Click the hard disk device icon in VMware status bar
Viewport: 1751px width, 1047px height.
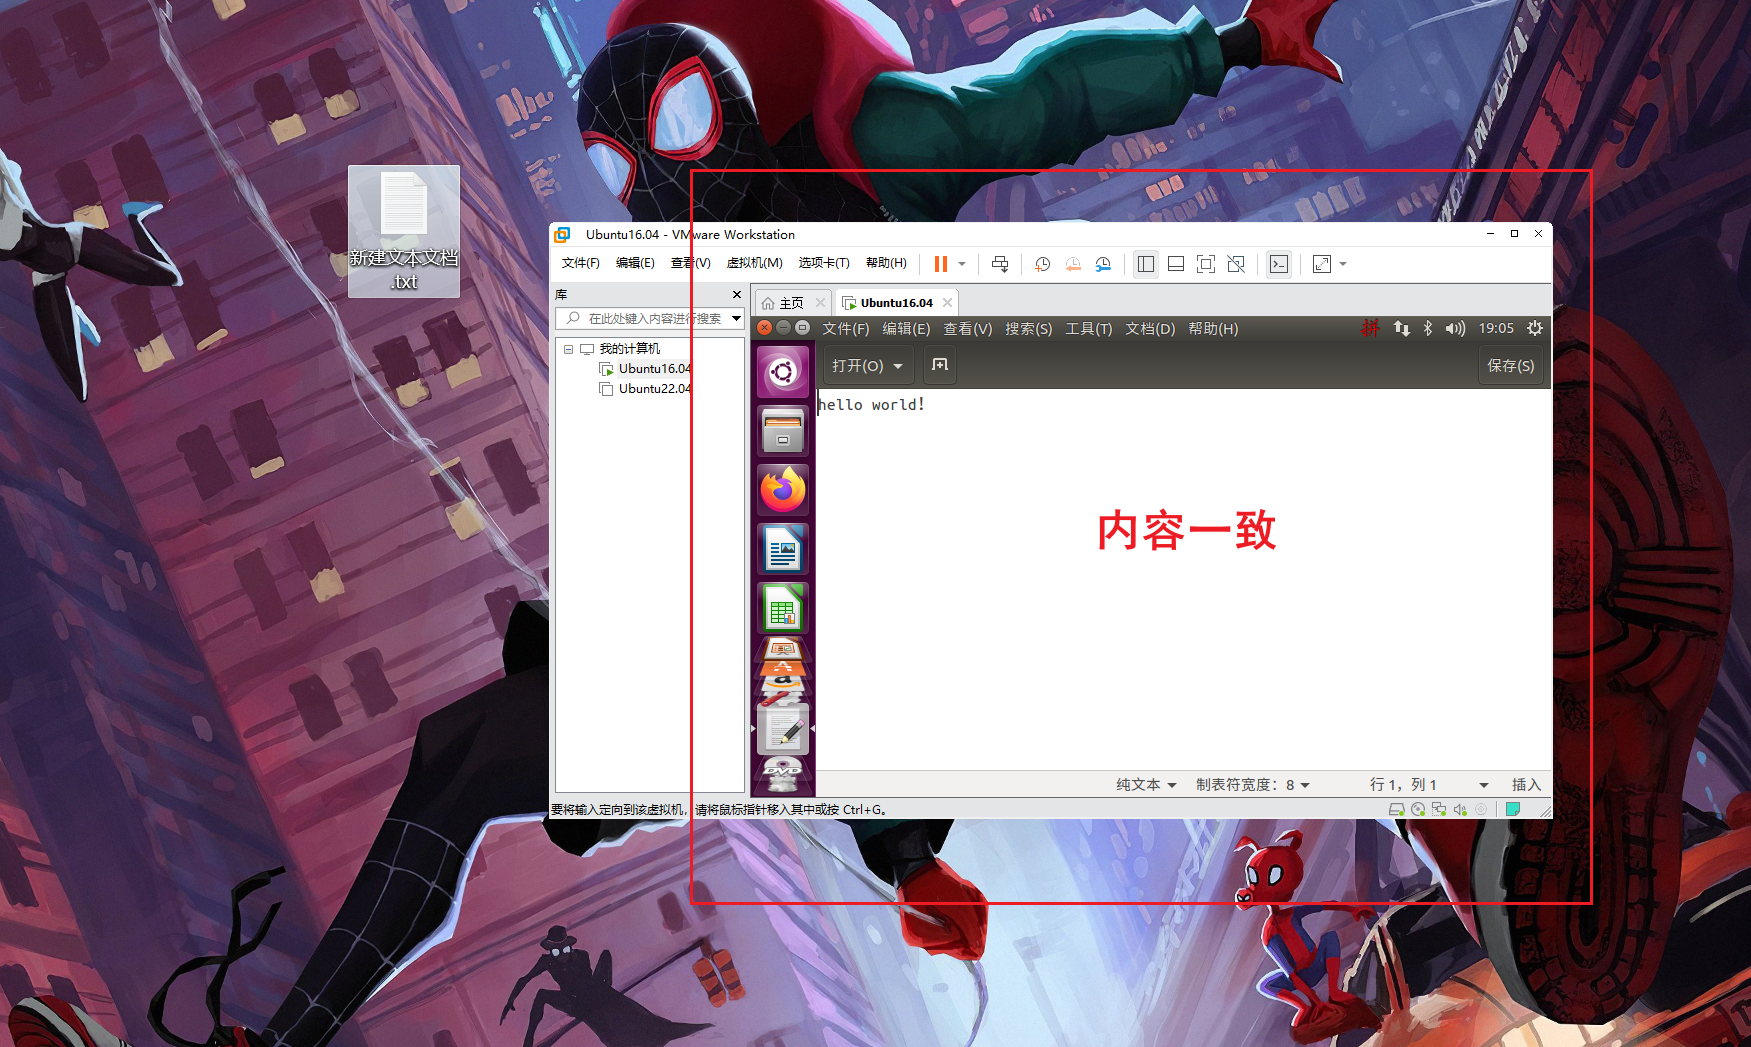[1397, 809]
